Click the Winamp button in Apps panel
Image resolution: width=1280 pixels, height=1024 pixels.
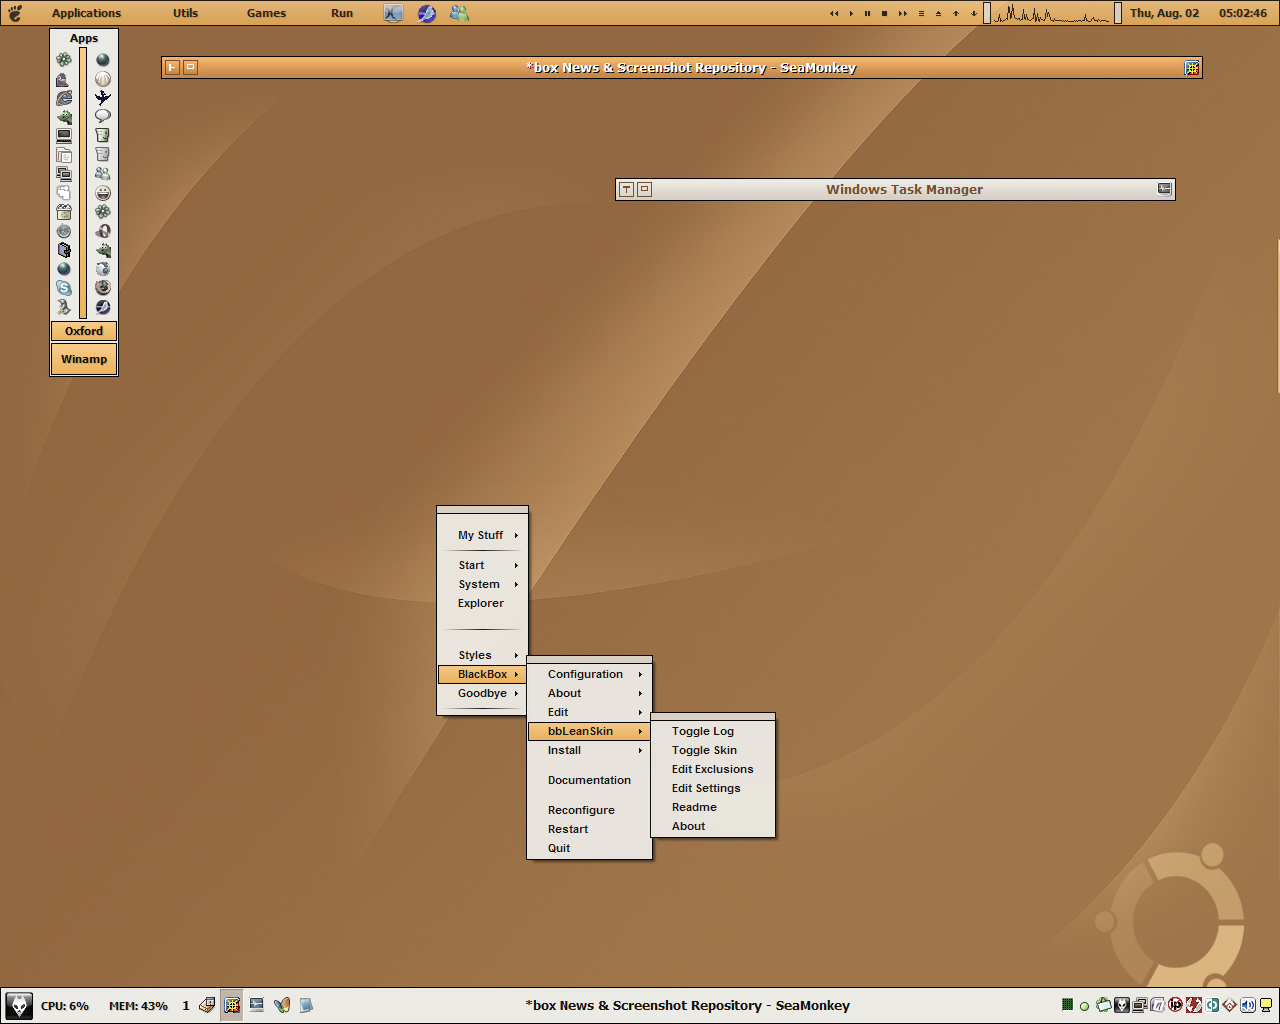pyautogui.click(x=84, y=359)
